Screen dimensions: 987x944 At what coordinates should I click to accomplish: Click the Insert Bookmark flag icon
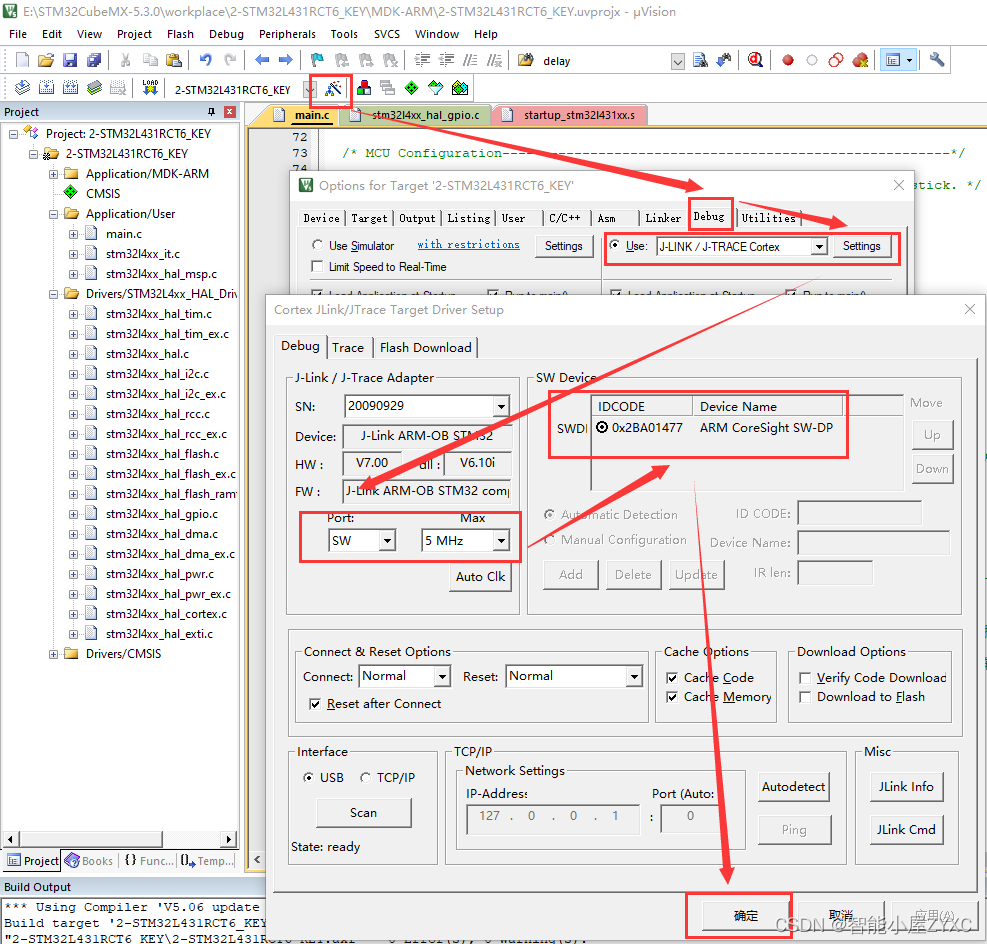(x=317, y=60)
